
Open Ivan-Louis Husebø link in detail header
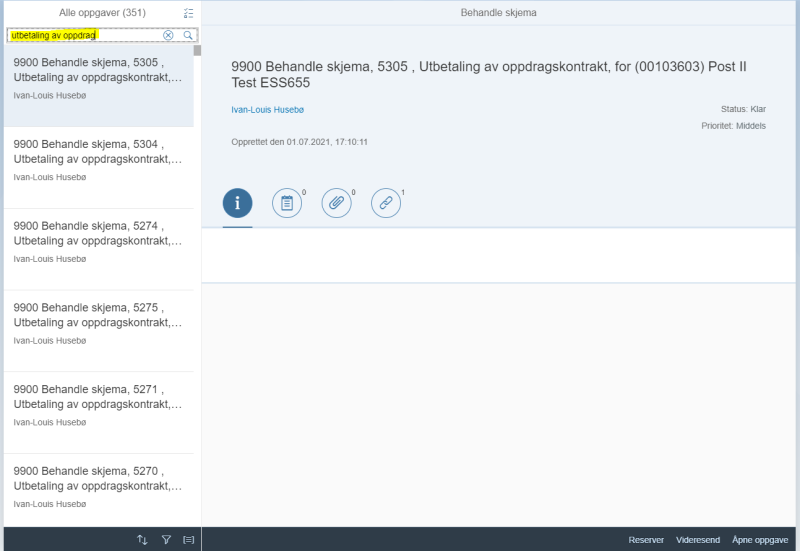(267, 110)
